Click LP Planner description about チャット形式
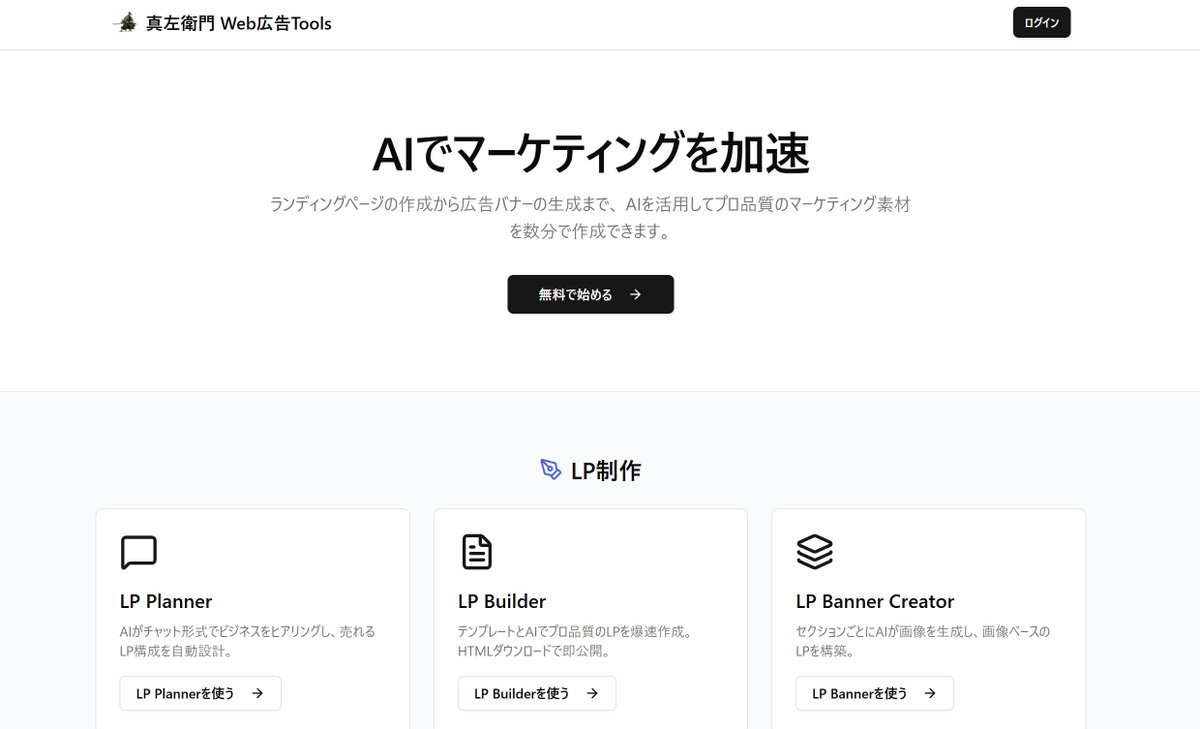This screenshot has width=1200, height=729. coord(247,641)
